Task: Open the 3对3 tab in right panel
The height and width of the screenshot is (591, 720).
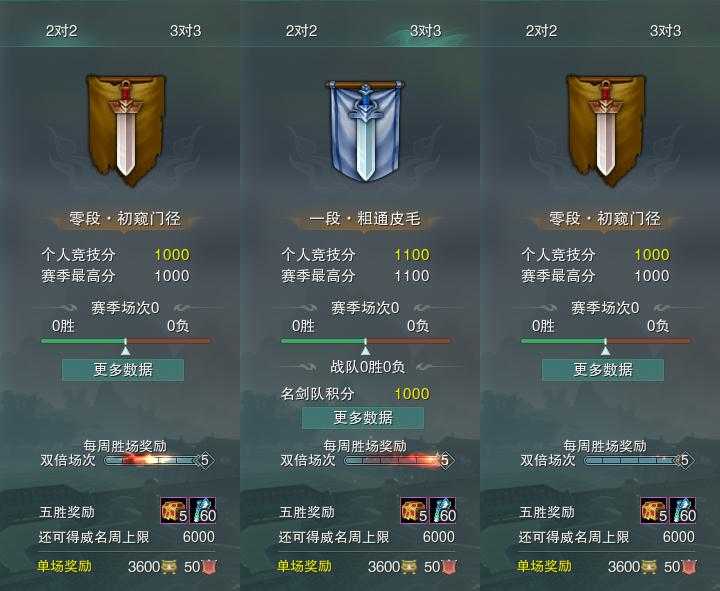Action: click(x=665, y=31)
